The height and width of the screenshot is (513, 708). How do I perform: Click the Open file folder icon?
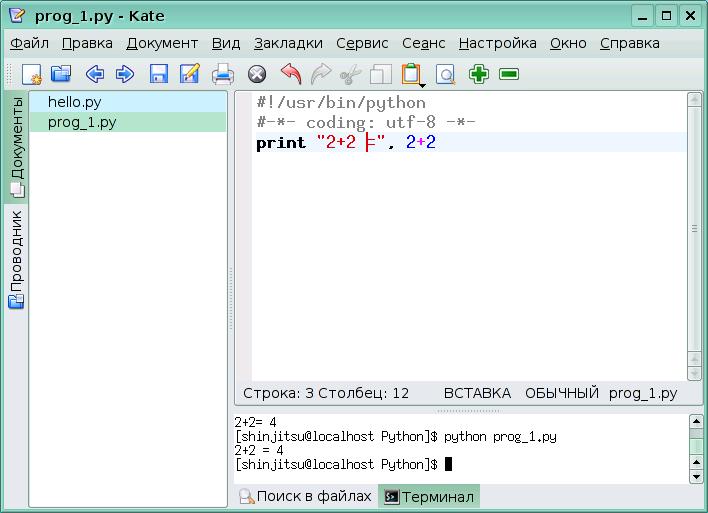click(61, 74)
